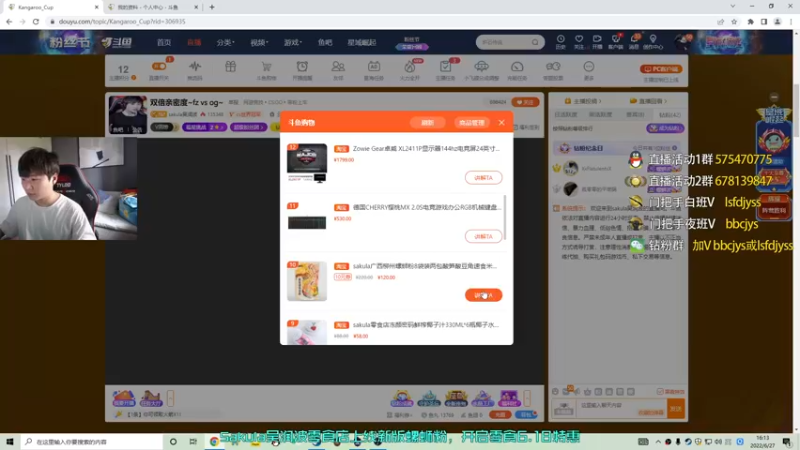The height and width of the screenshot is (450, 800).
Task: Open emoji smiley icon in chat toolbar
Action: coord(556,391)
